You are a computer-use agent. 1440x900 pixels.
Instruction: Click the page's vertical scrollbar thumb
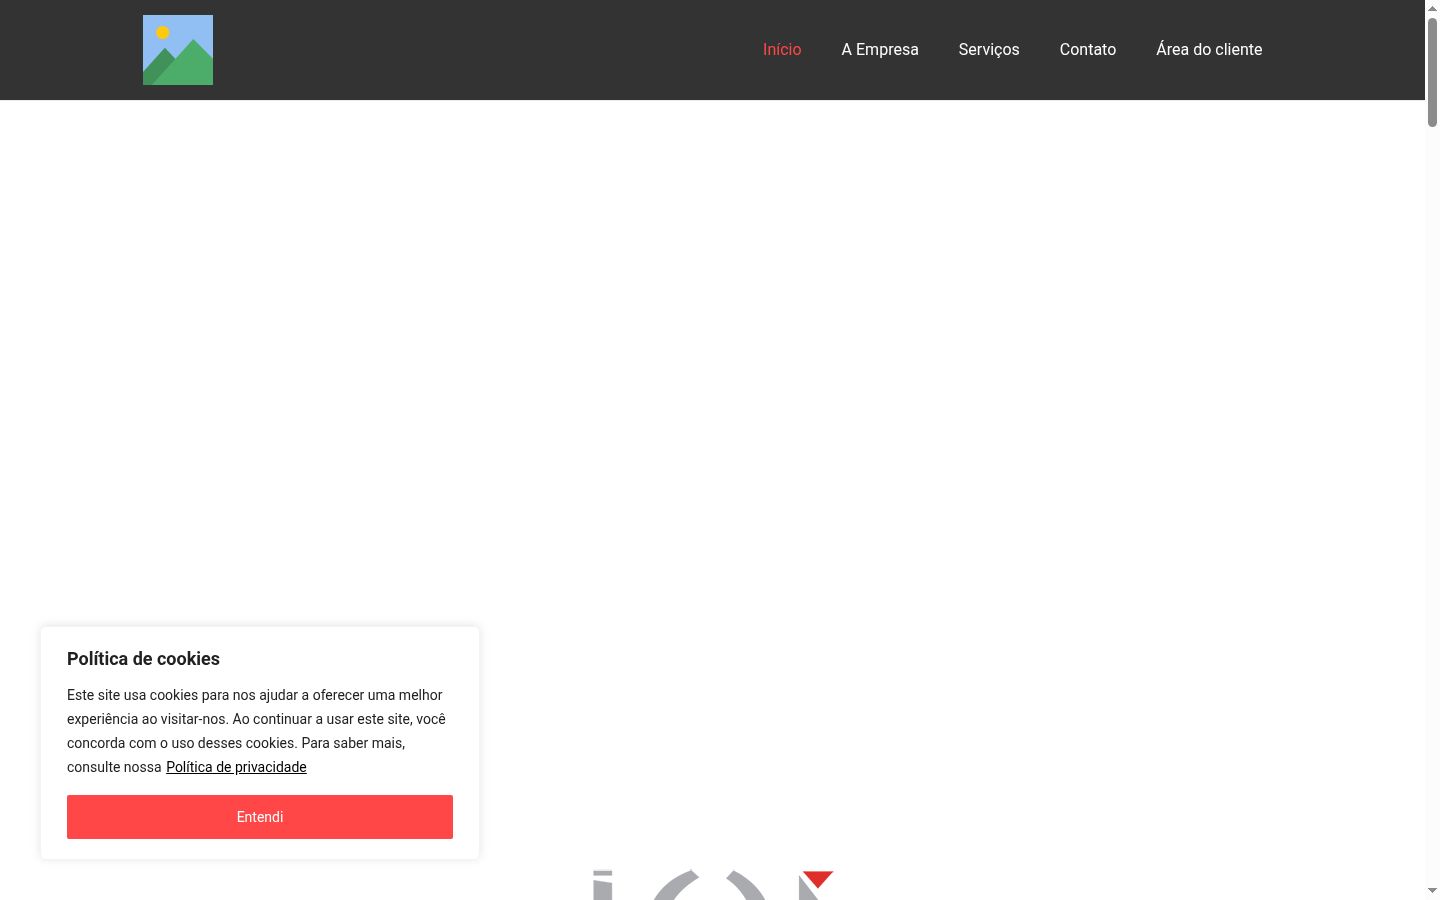tap(1432, 71)
